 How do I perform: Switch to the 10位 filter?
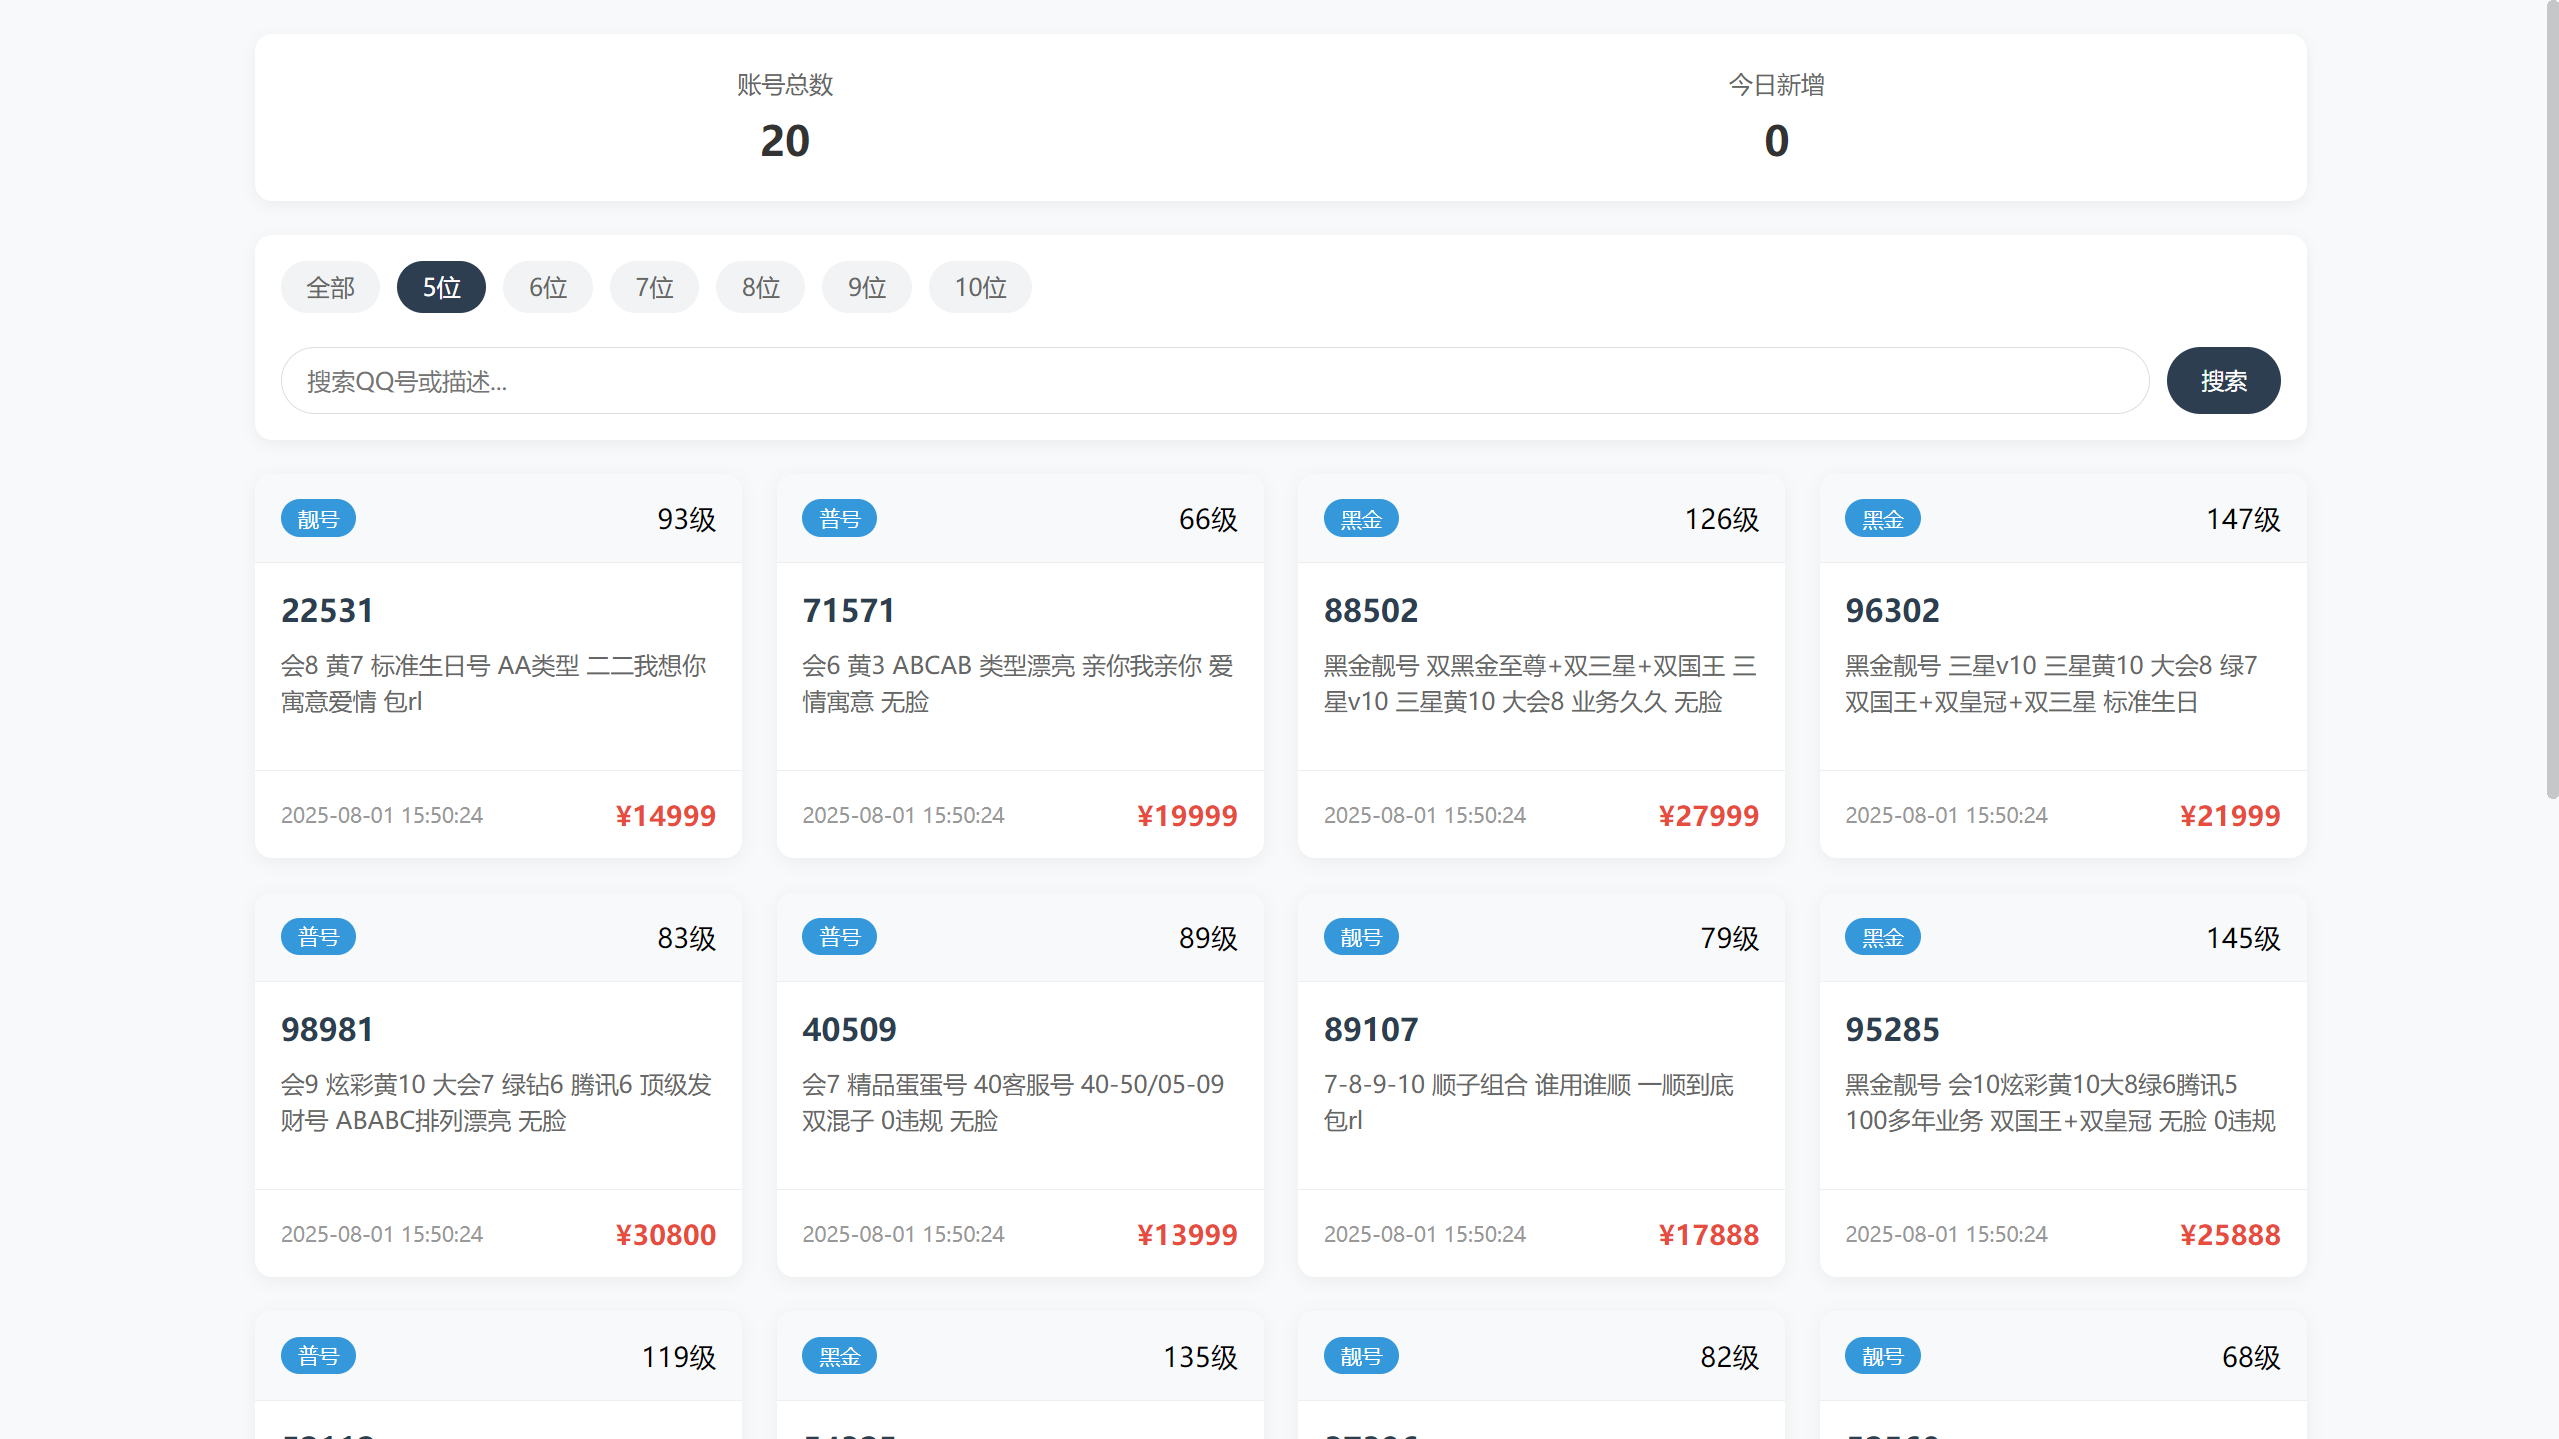[x=980, y=288]
